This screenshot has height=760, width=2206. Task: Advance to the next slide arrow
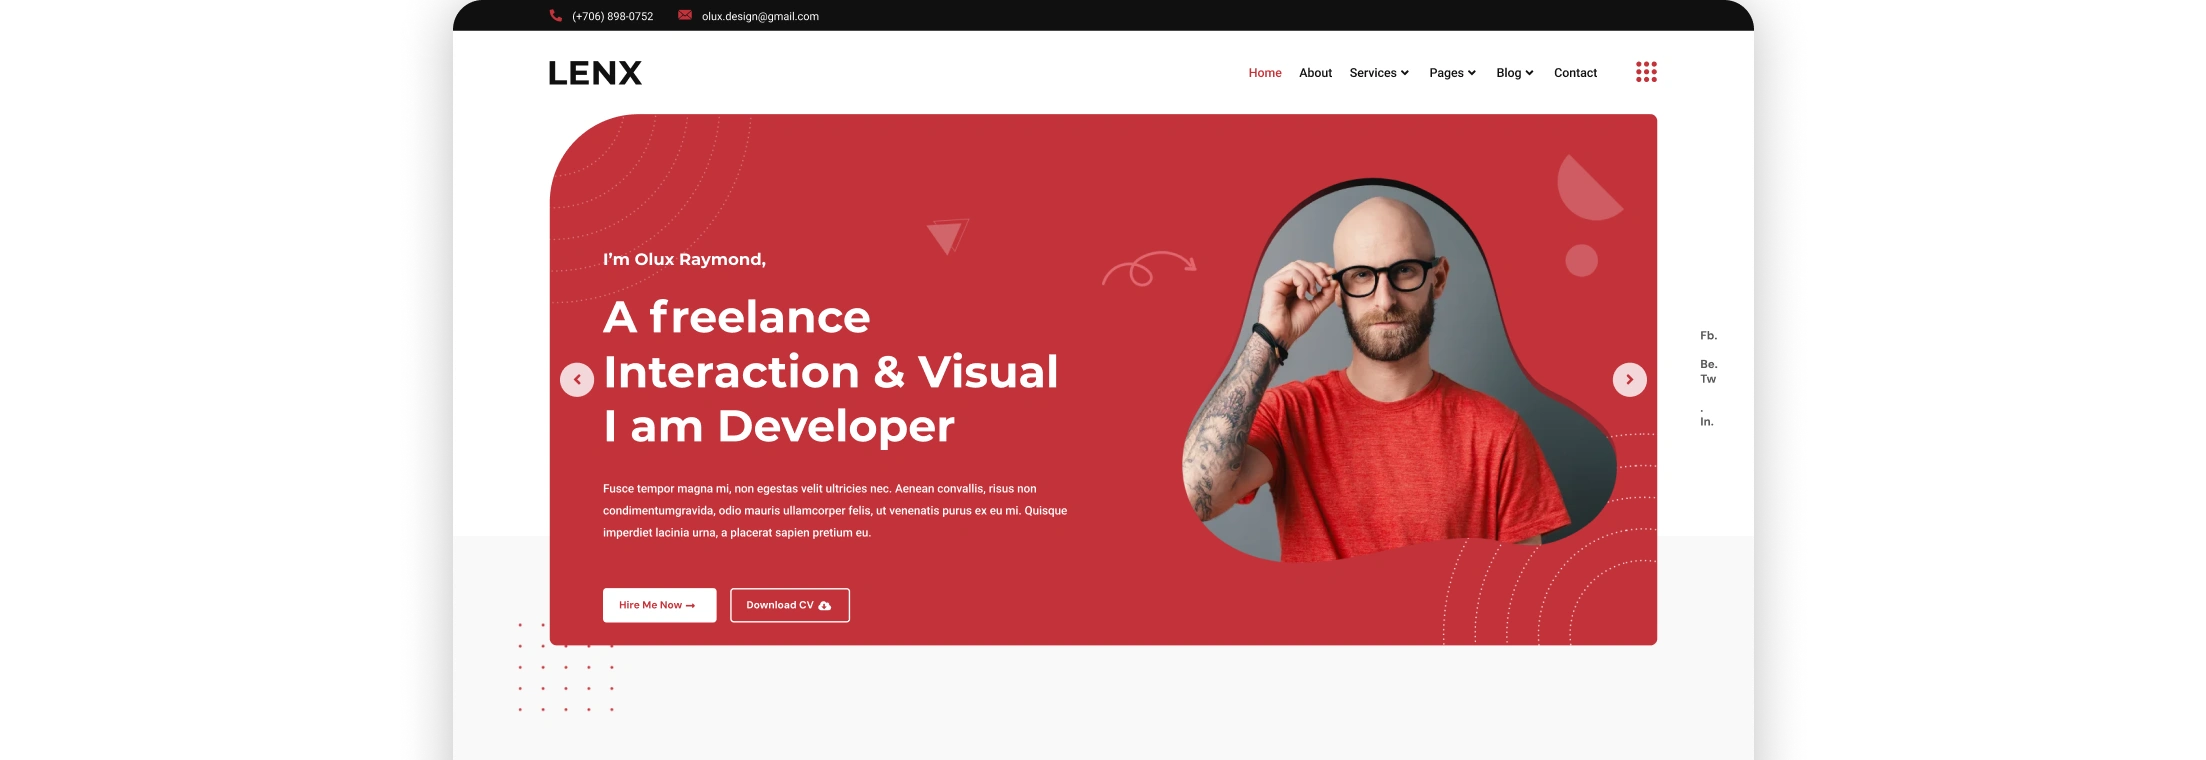pos(1629,380)
